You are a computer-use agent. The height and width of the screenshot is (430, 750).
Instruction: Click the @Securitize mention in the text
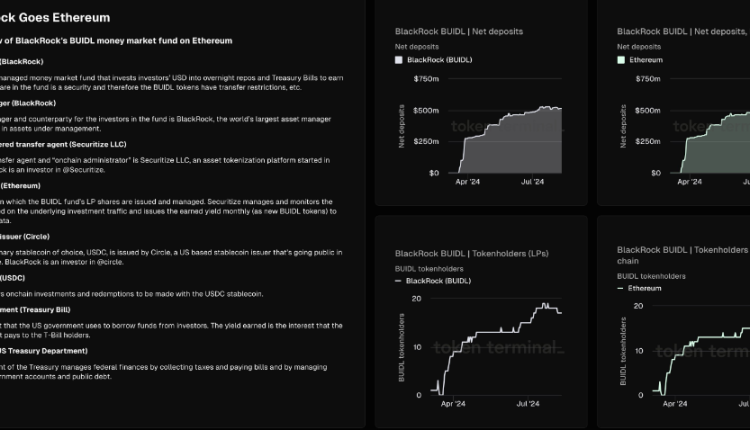pyautogui.click(x=83, y=170)
